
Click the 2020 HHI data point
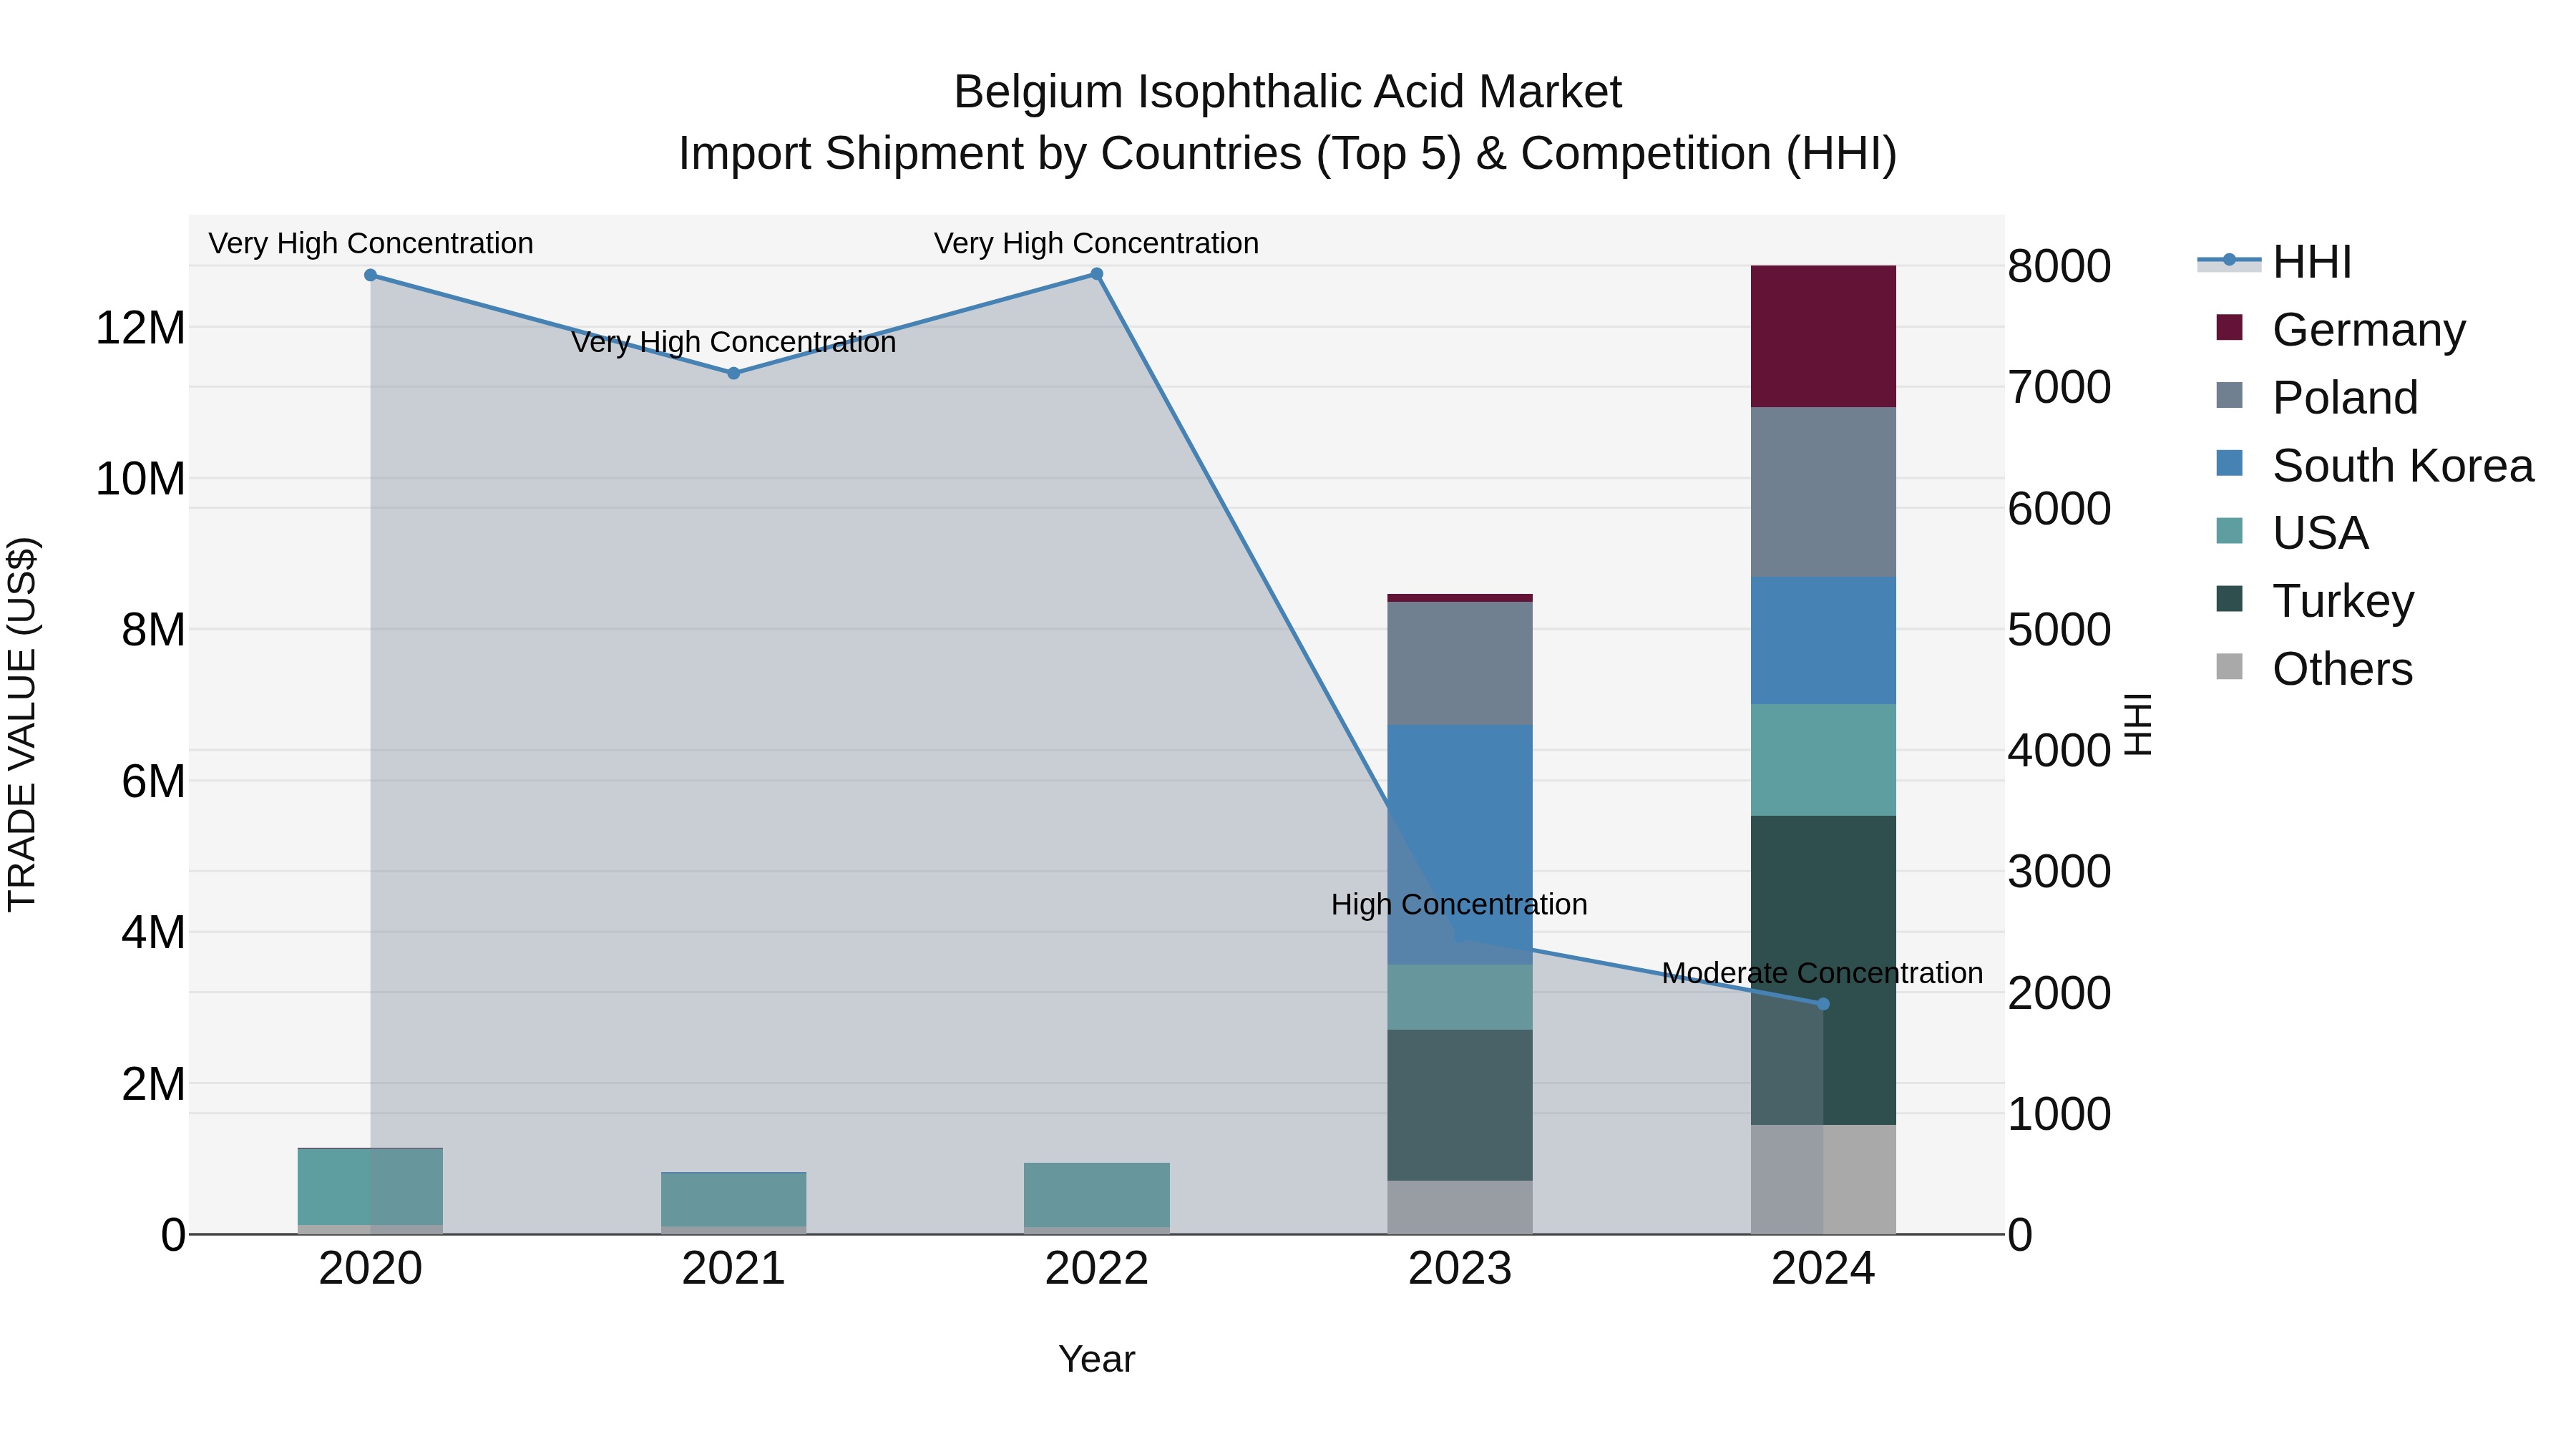tap(371, 275)
